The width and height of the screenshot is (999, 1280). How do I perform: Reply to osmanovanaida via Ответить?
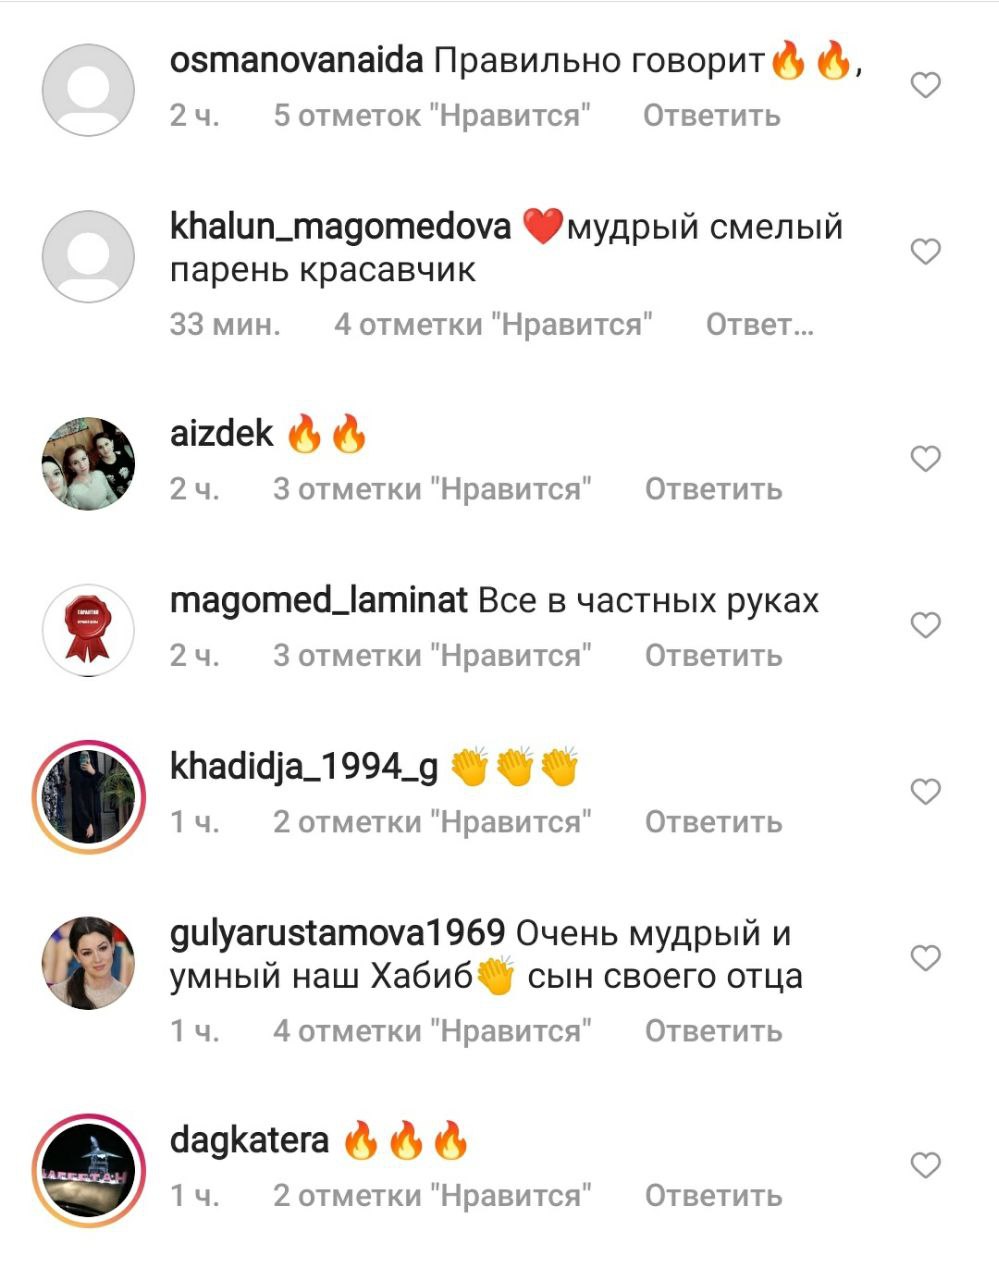[x=712, y=116]
